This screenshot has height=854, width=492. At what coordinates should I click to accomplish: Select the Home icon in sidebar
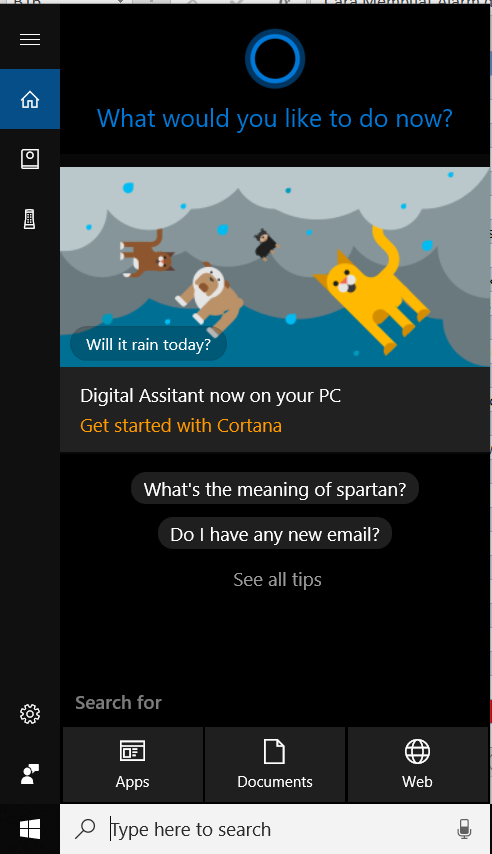point(30,99)
